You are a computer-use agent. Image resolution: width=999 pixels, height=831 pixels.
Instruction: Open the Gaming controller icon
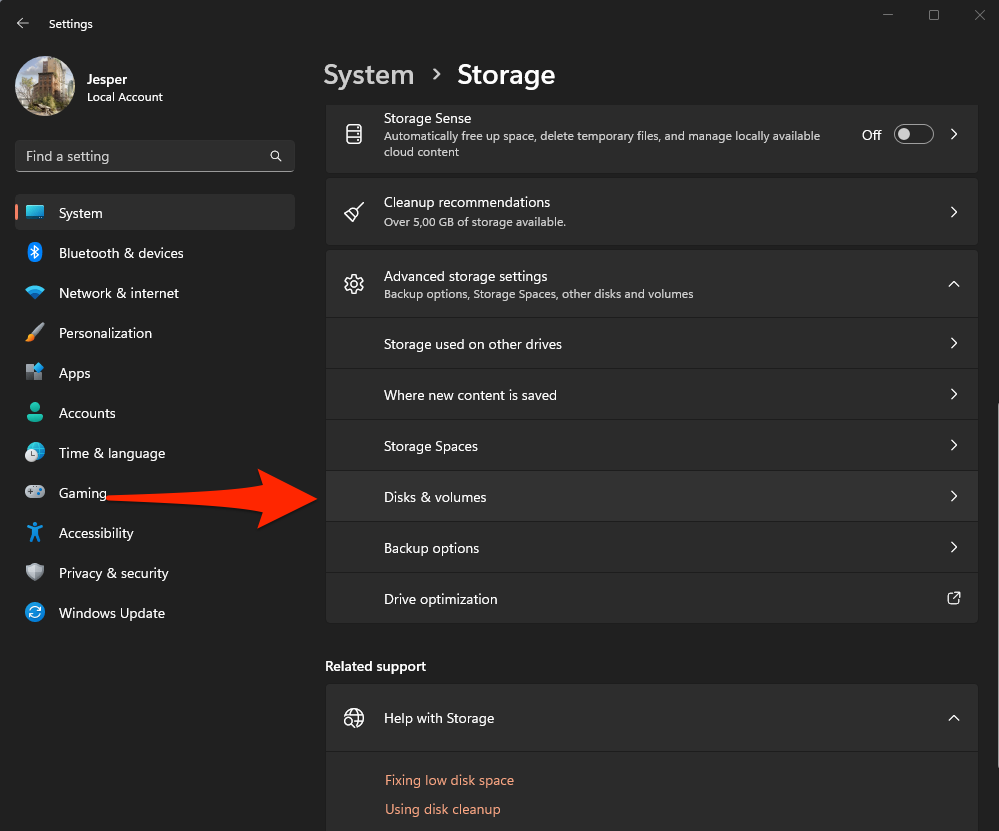[35, 492]
